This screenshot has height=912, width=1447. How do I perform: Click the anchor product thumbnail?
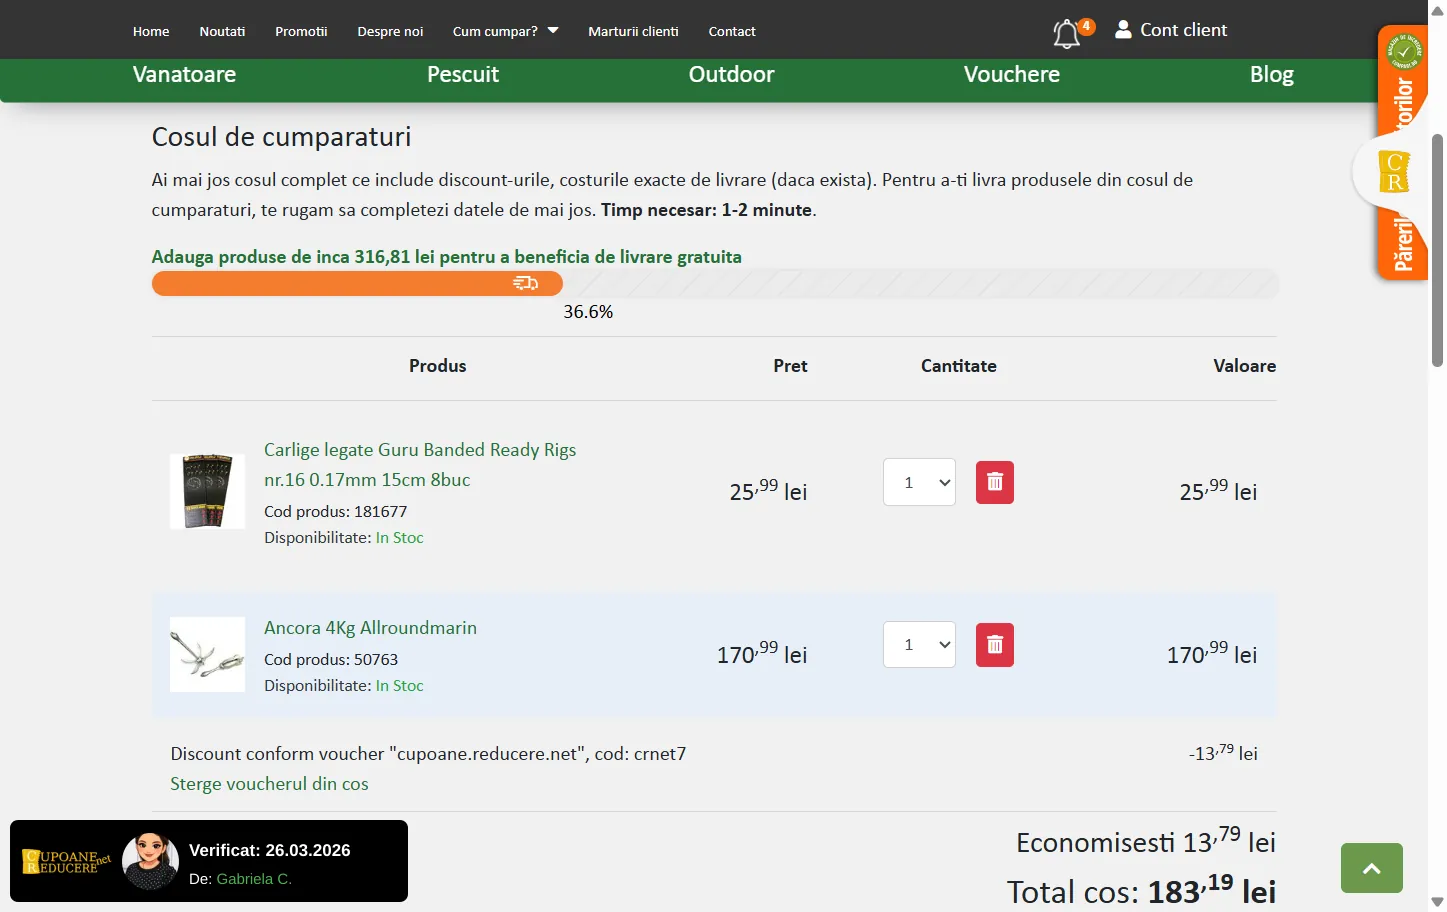[207, 654]
